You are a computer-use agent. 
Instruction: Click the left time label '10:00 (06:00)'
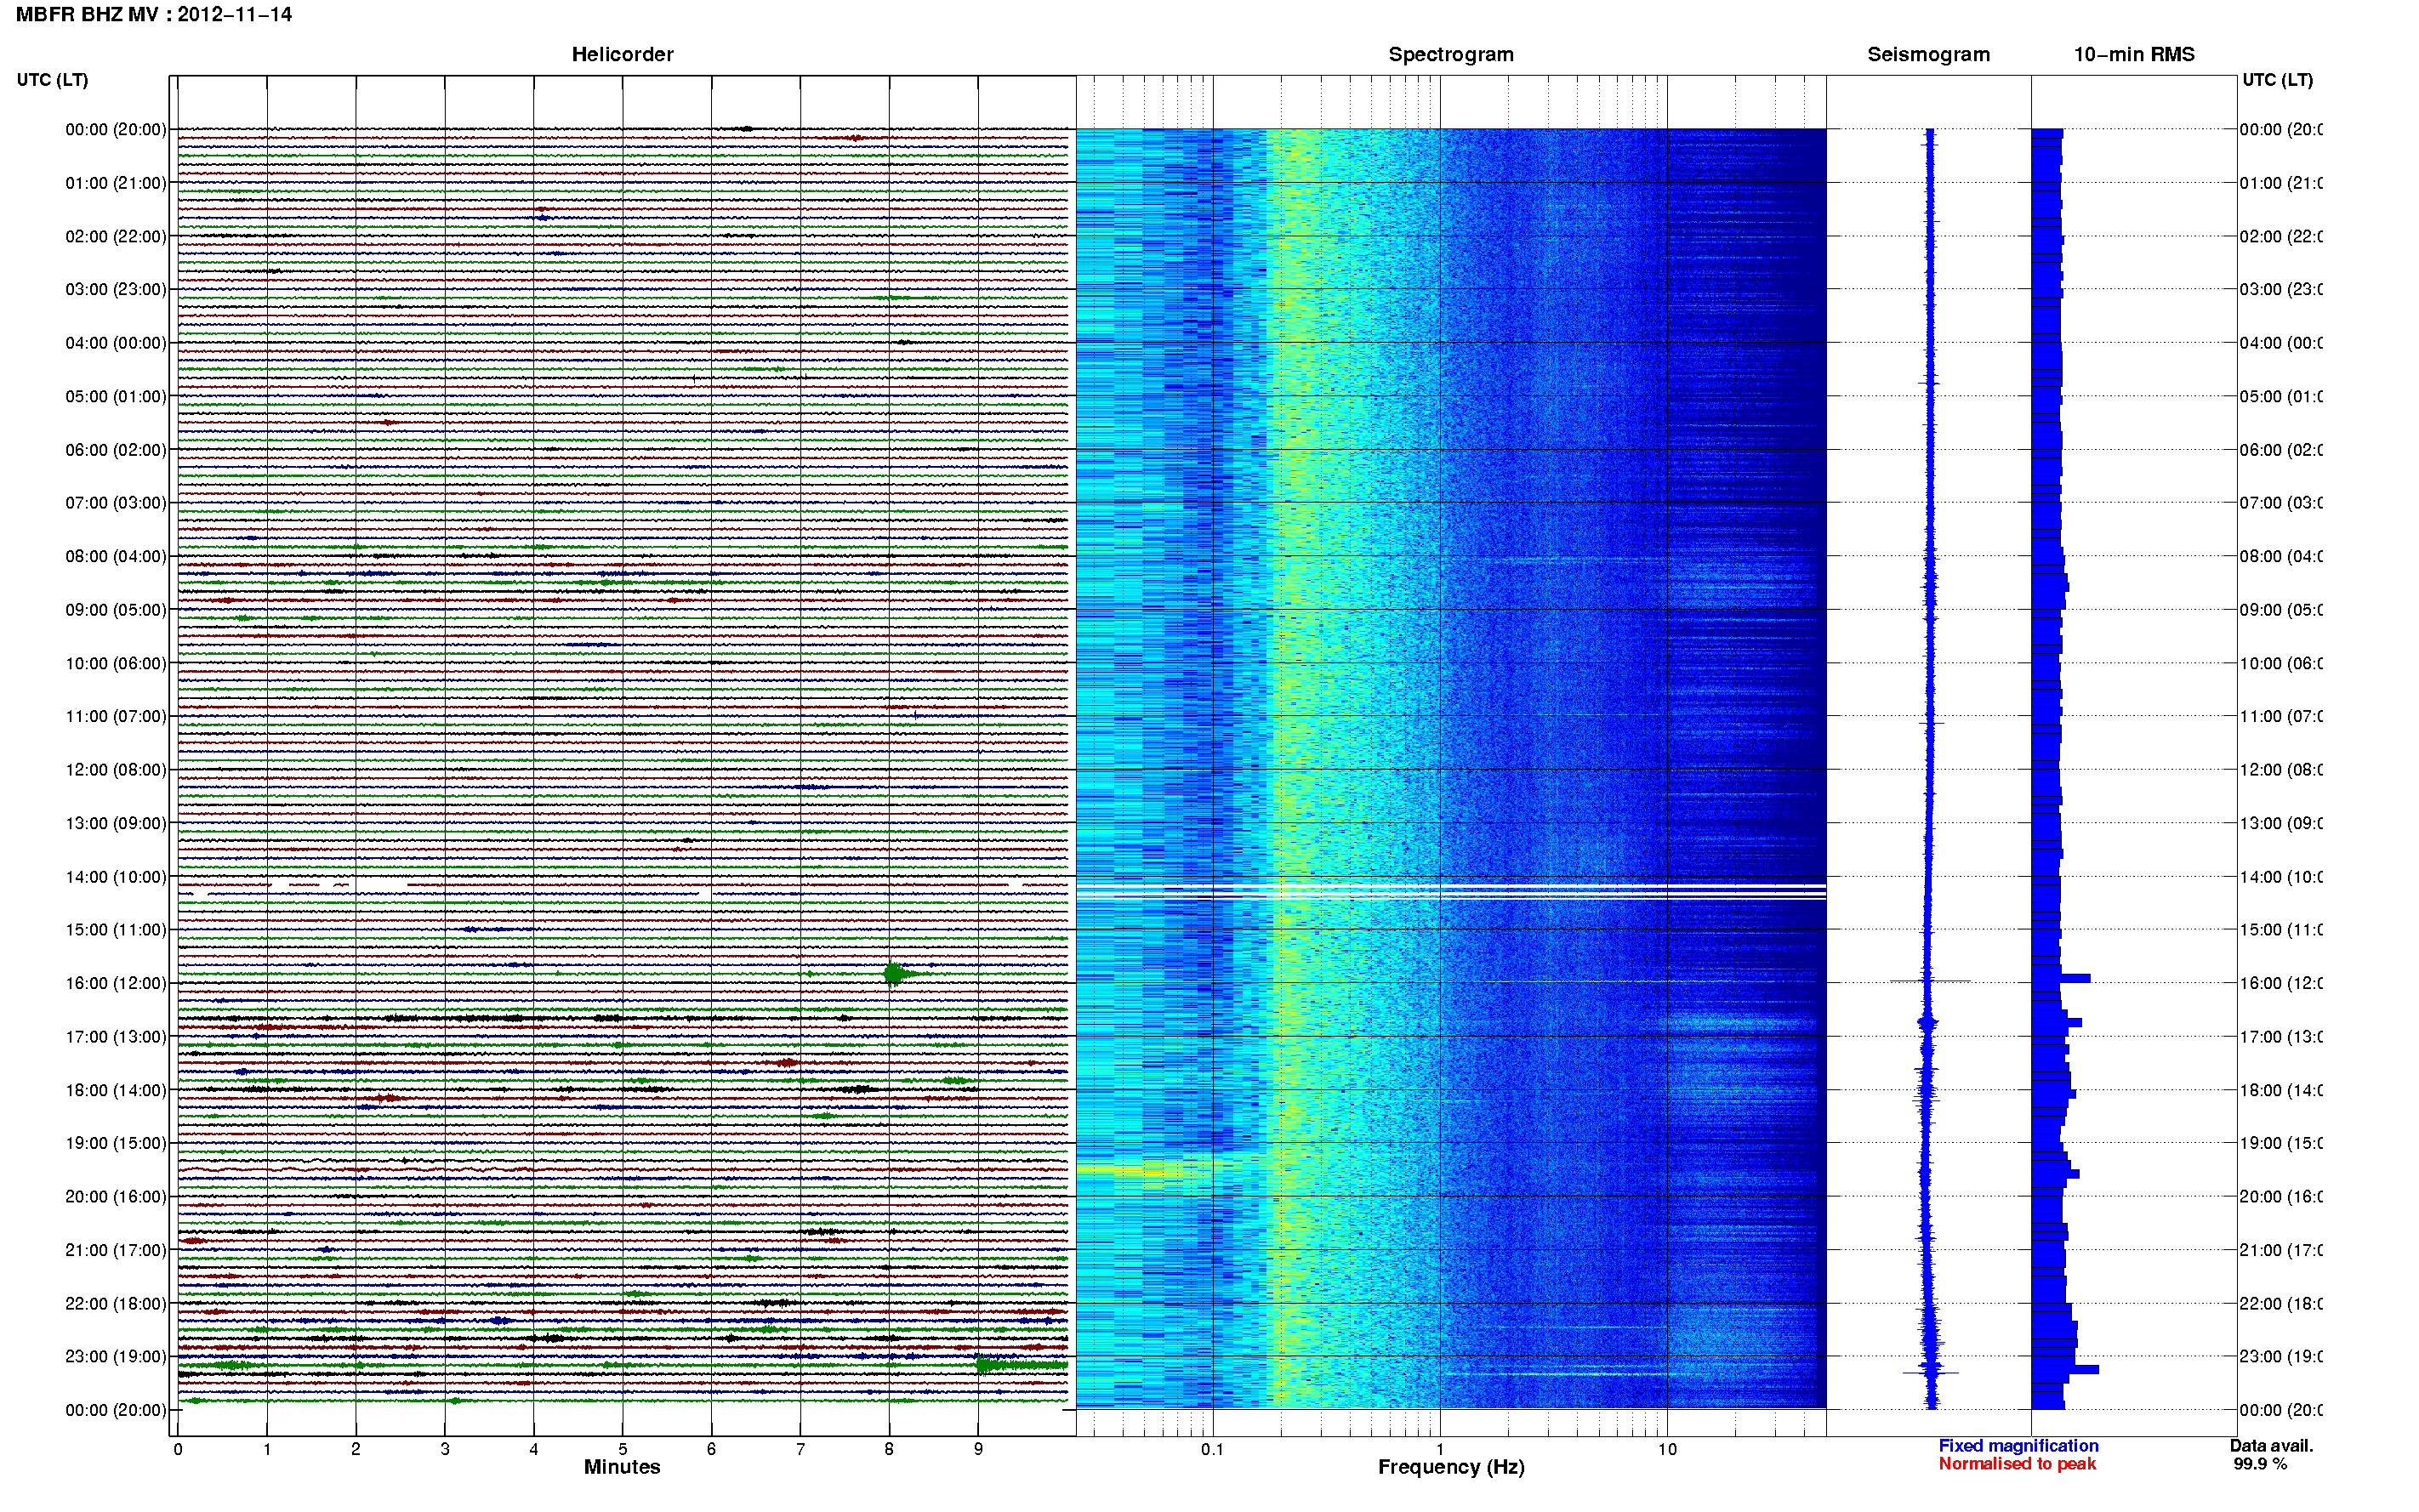(x=116, y=663)
